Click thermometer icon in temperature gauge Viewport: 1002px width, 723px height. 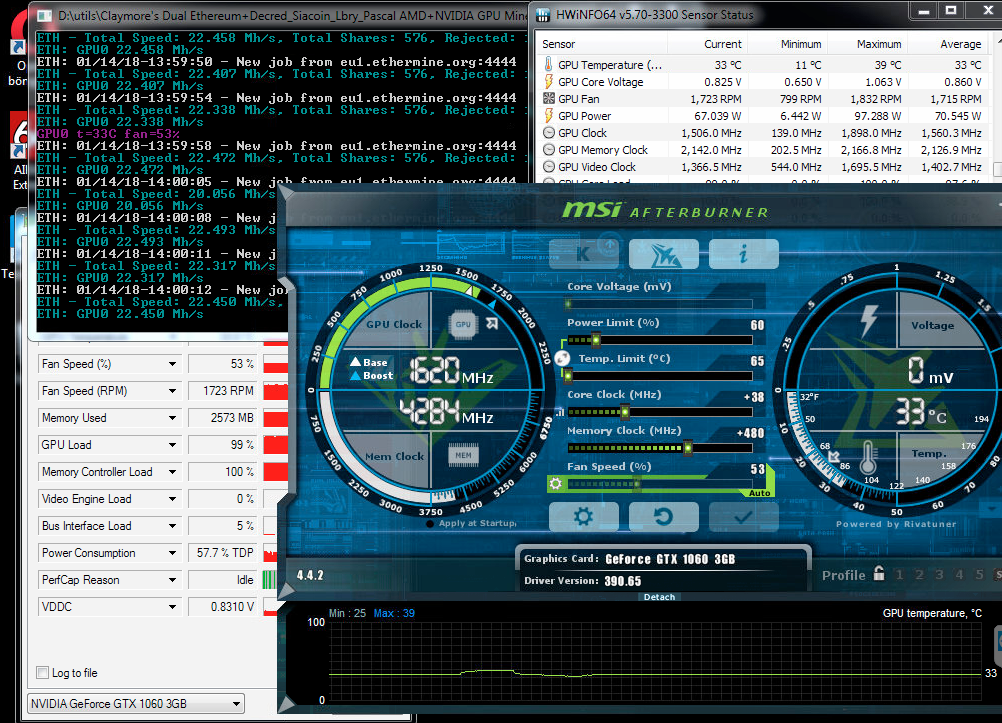click(x=868, y=458)
